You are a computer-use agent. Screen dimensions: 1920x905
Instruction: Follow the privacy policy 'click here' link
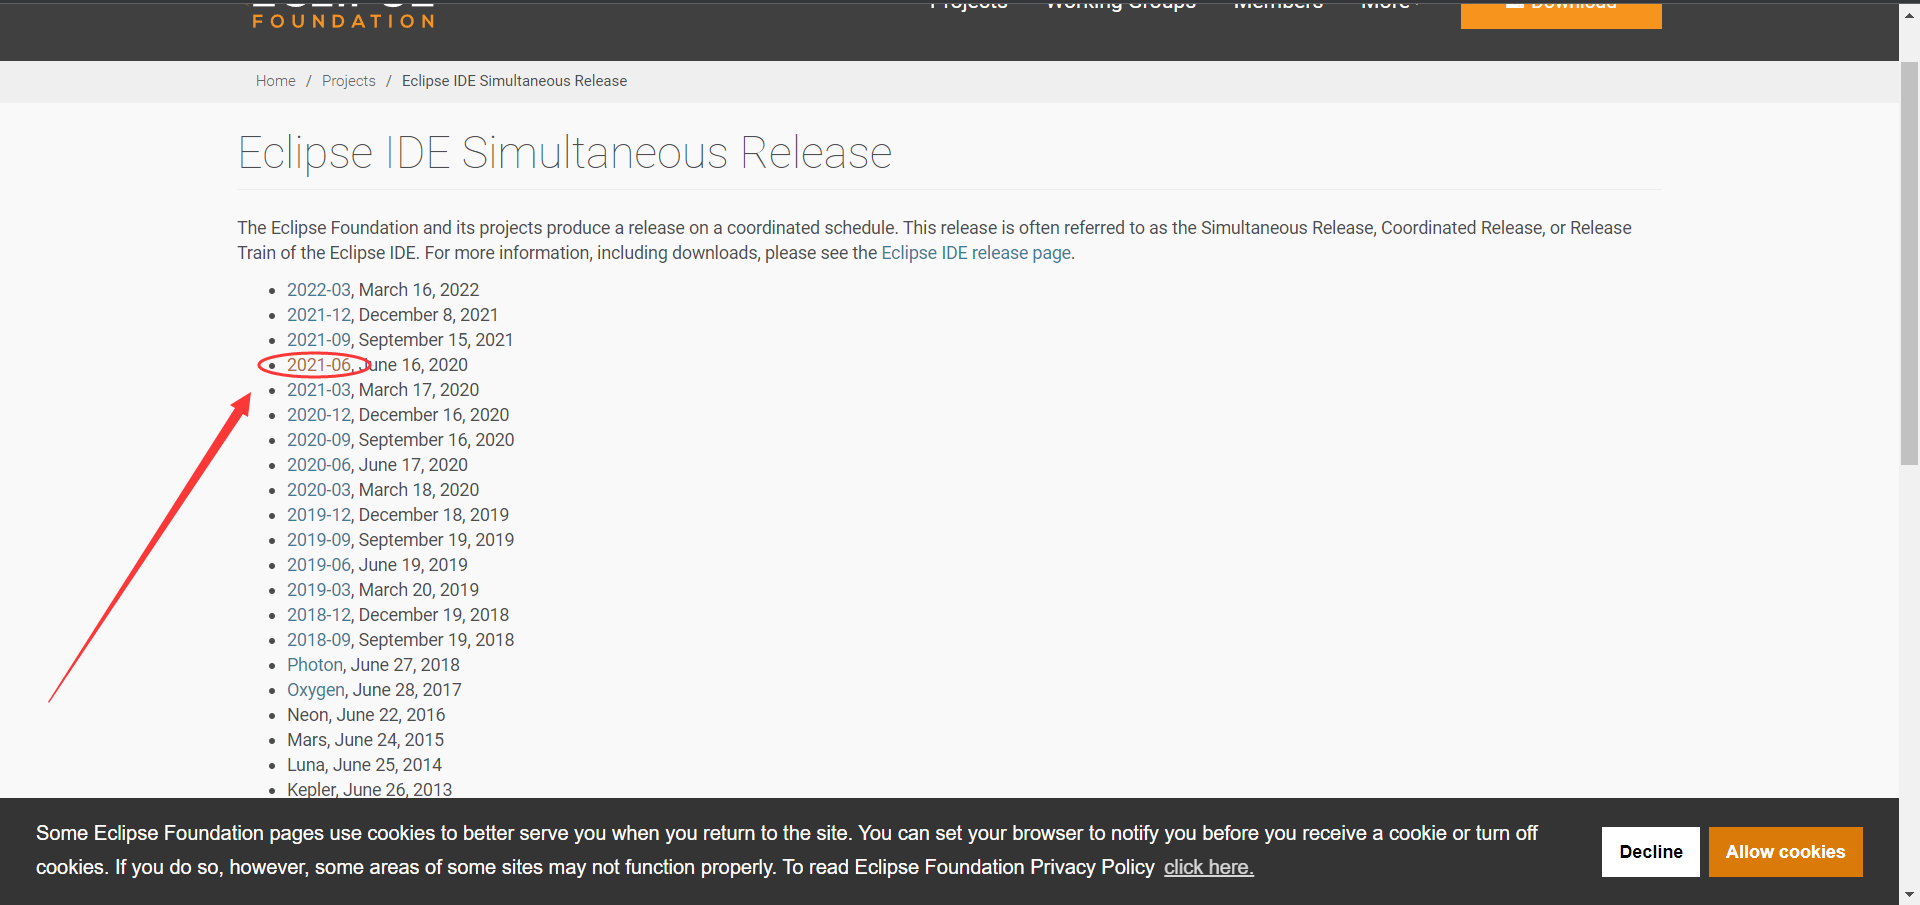[x=1208, y=867]
